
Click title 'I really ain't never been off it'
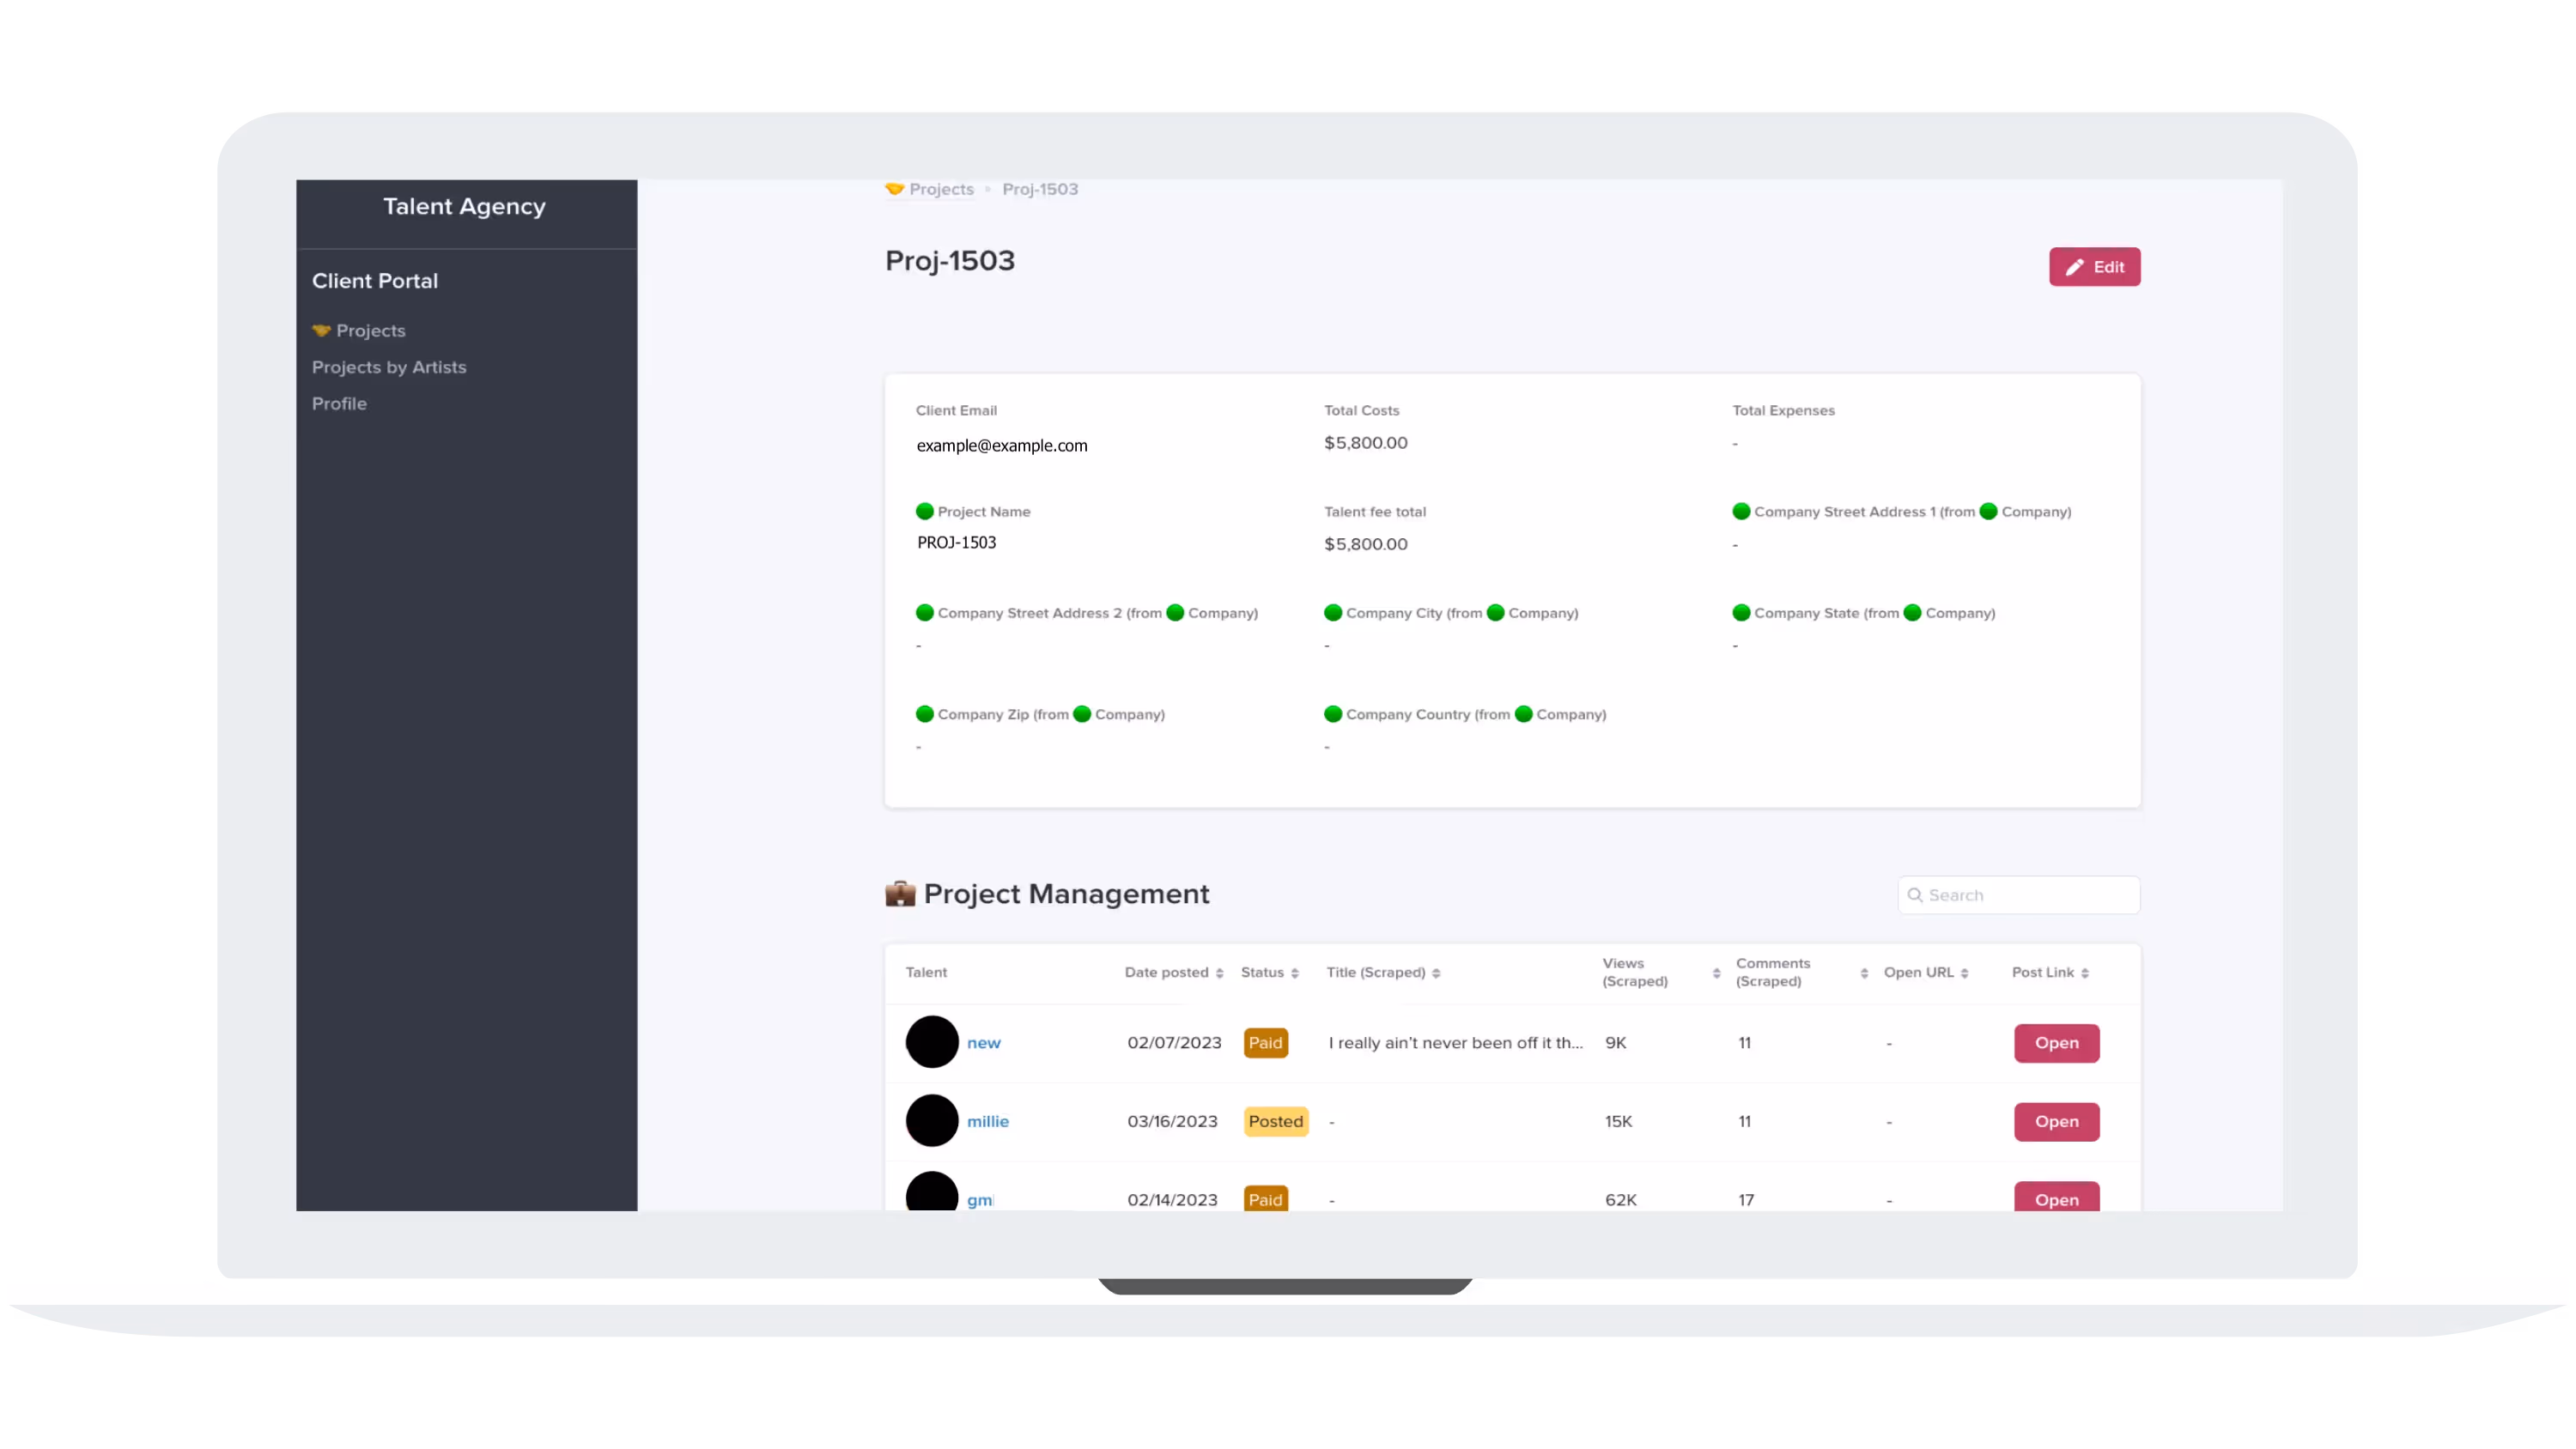1455,1043
